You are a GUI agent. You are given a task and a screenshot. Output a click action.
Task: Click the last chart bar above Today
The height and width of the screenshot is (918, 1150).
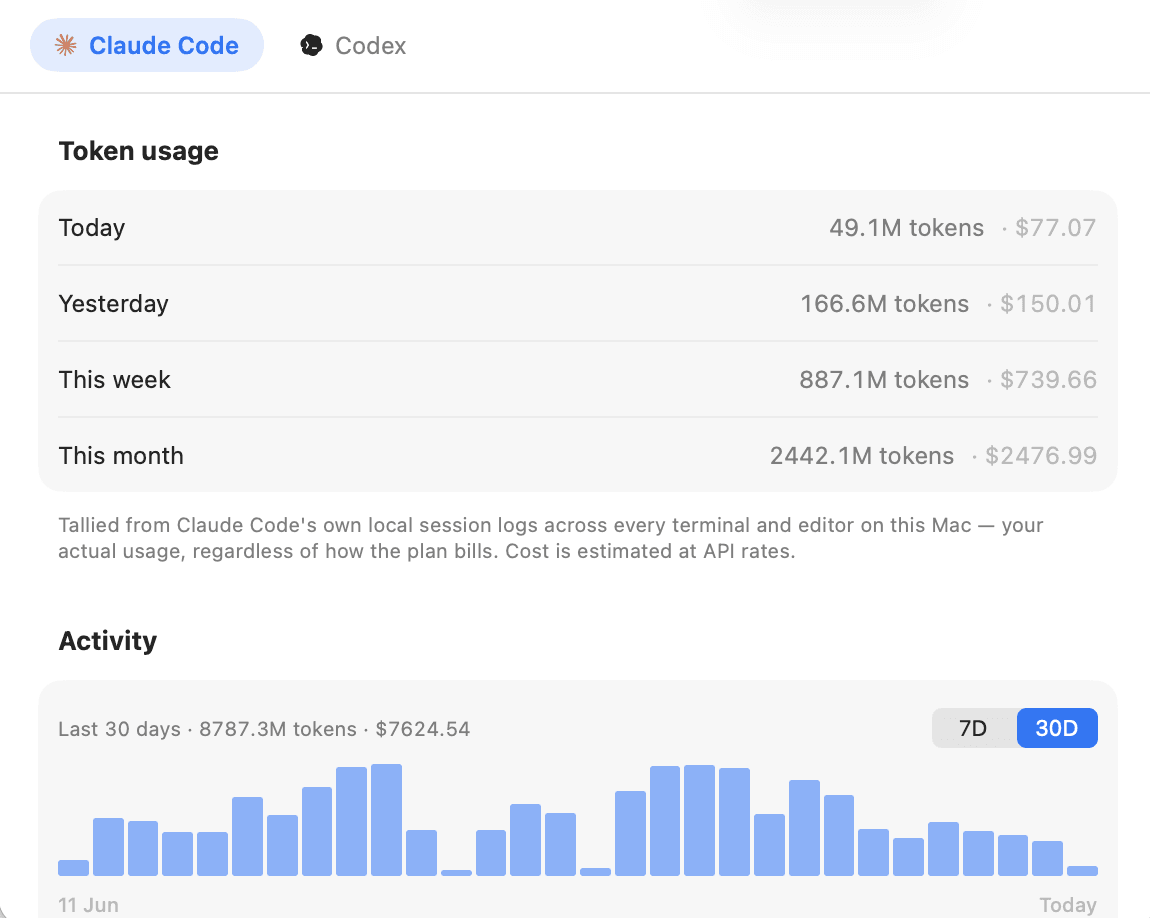(x=1083, y=870)
